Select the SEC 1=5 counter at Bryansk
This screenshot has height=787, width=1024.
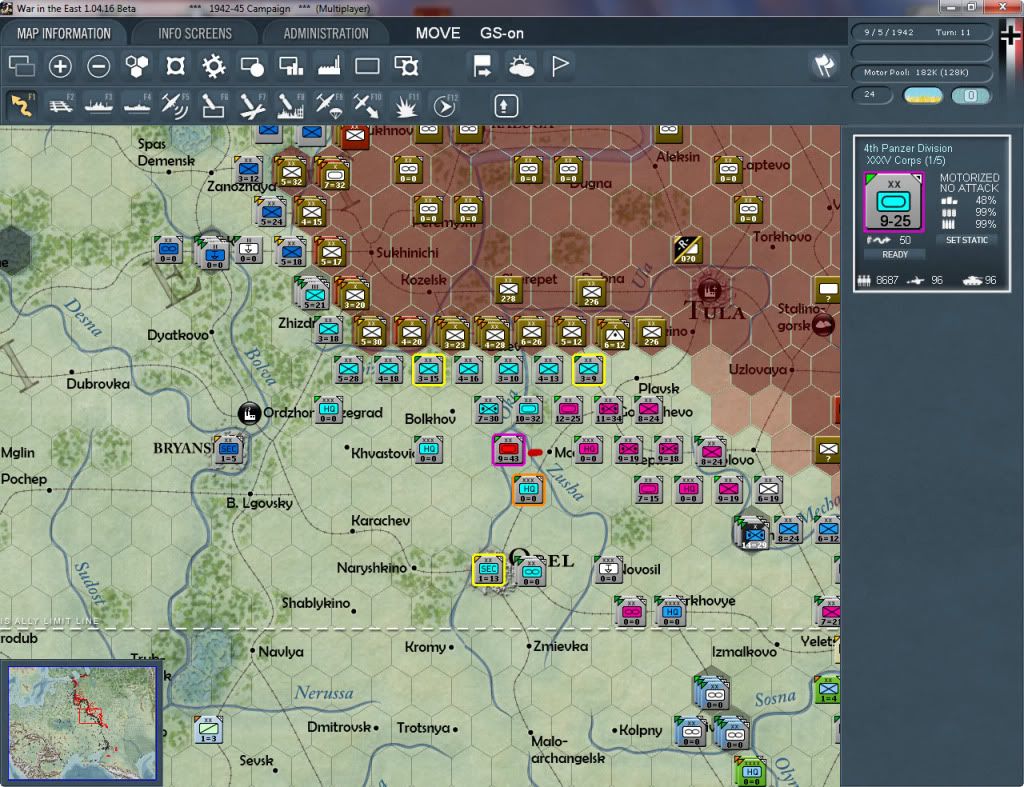[x=229, y=449]
